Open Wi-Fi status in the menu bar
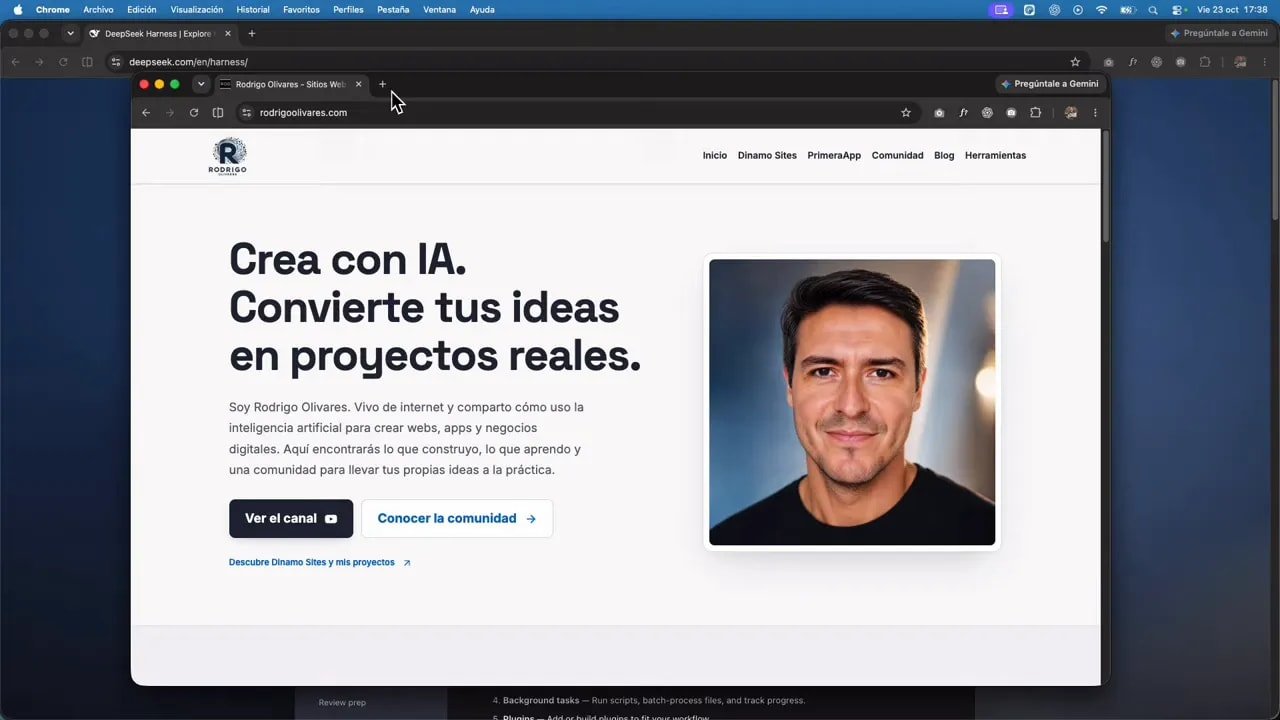The width and height of the screenshot is (1280, 720). (1102, 10)
